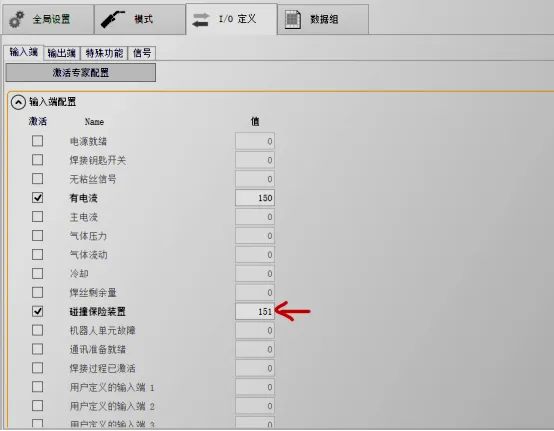Collapse the 输入端配置 section
The height and width of the screenshot is (431, 554).
(x=18, y=102)
